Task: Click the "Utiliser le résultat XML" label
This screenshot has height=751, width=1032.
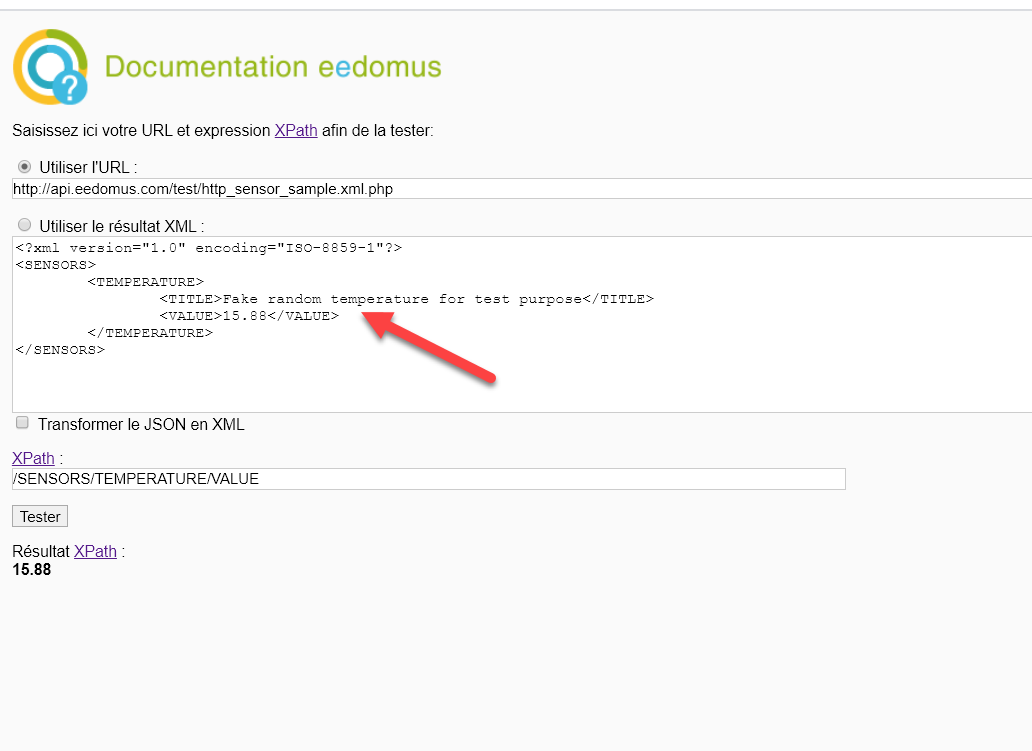Action: pyautogui.click(x=122, y=226)
